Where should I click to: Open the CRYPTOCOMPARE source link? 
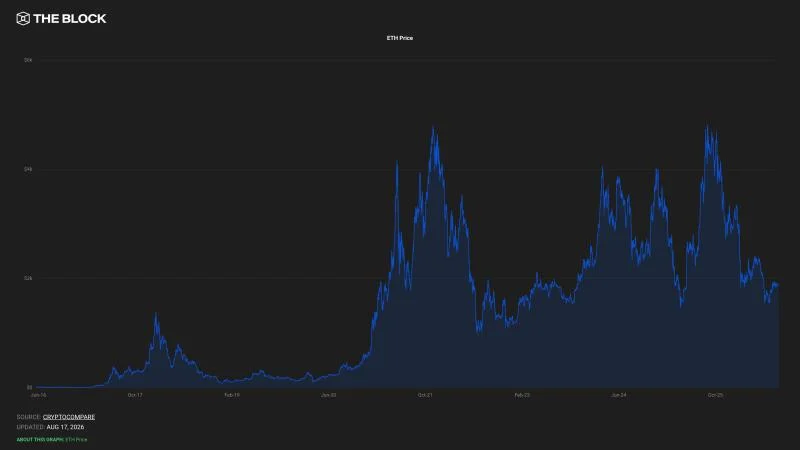[69, 417]
